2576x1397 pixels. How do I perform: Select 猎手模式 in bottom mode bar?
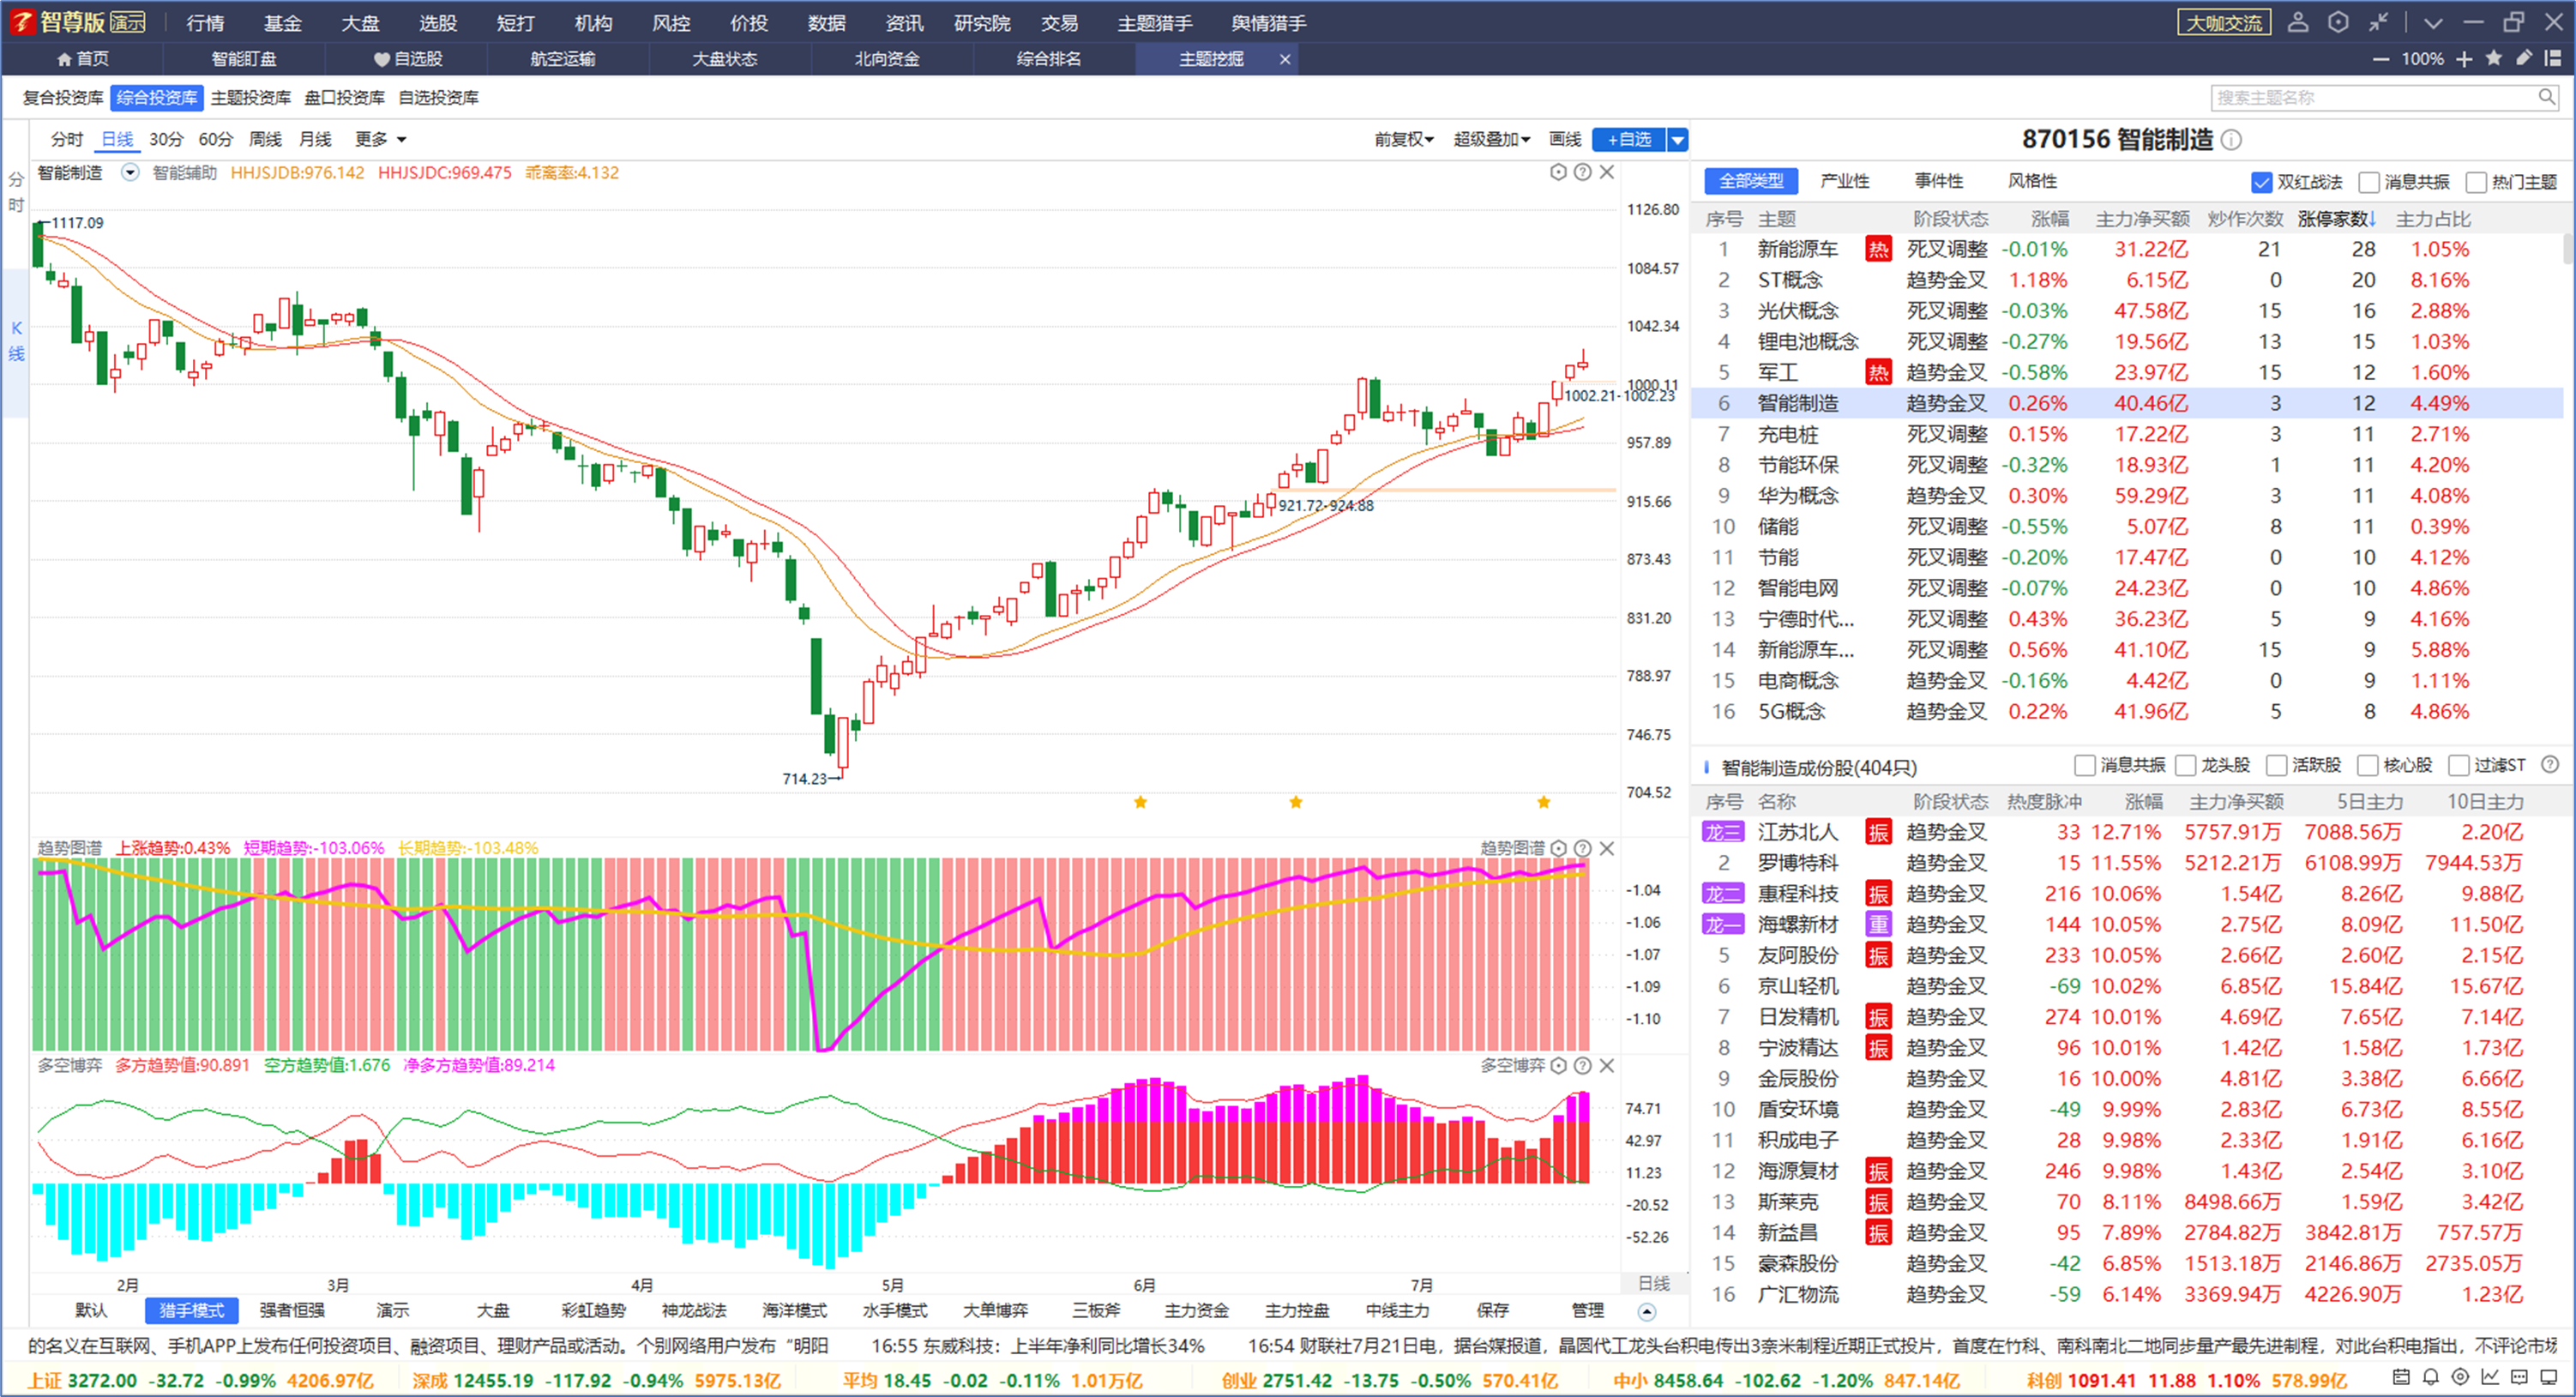coord(192,1311)
